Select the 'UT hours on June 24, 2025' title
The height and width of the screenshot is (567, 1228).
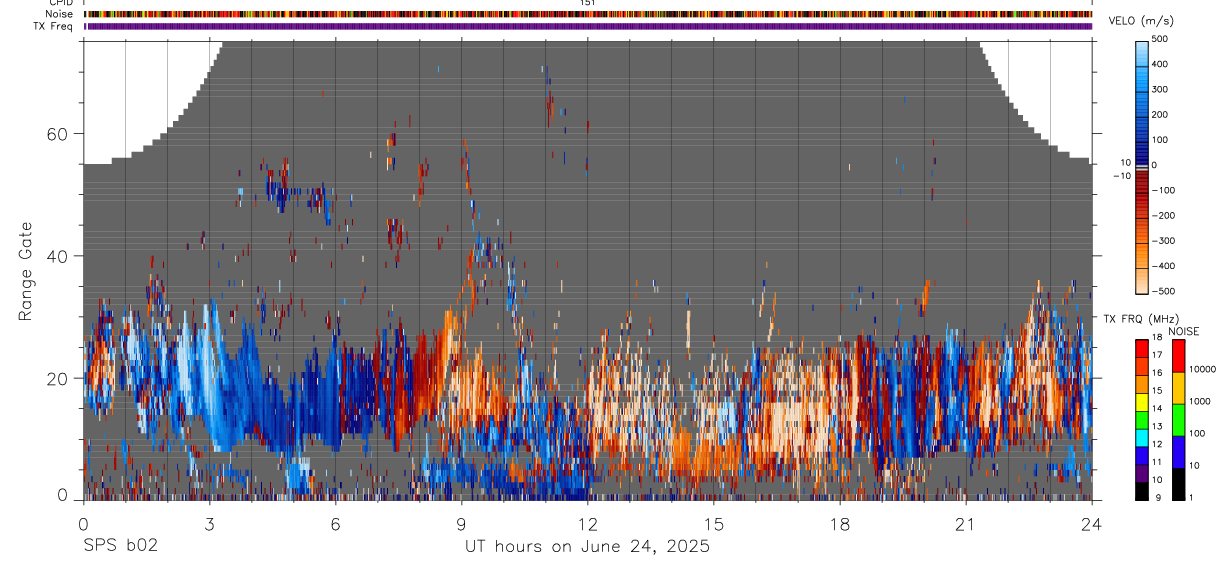click(587, 547)
